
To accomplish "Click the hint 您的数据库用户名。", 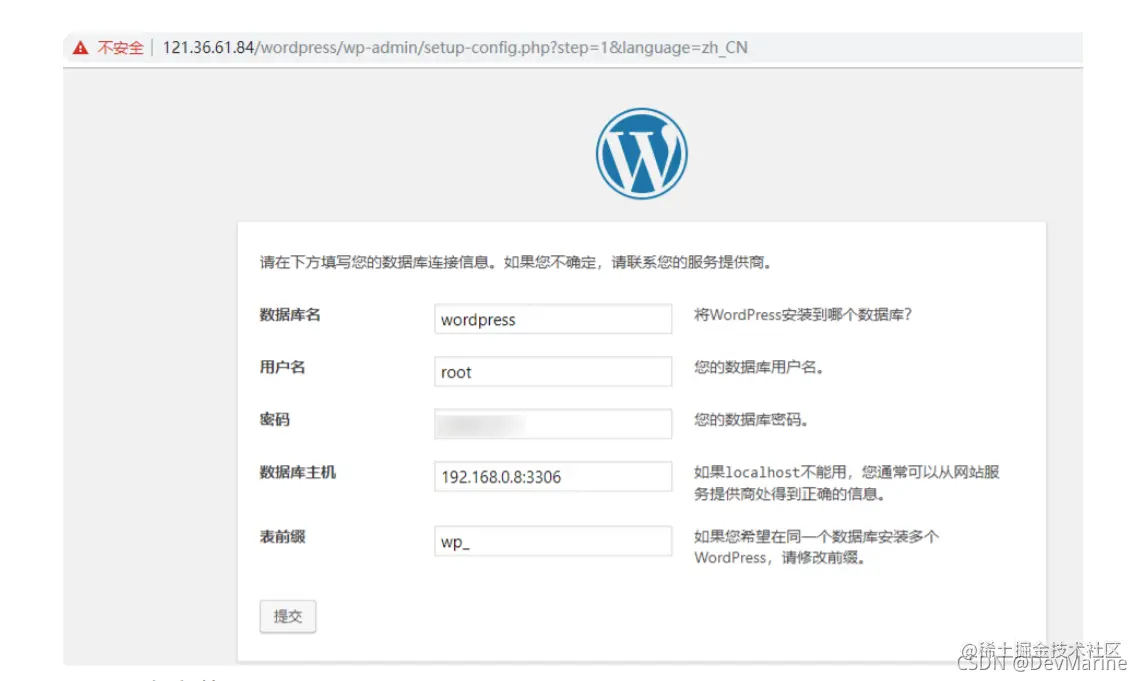I will click(759, 367).
